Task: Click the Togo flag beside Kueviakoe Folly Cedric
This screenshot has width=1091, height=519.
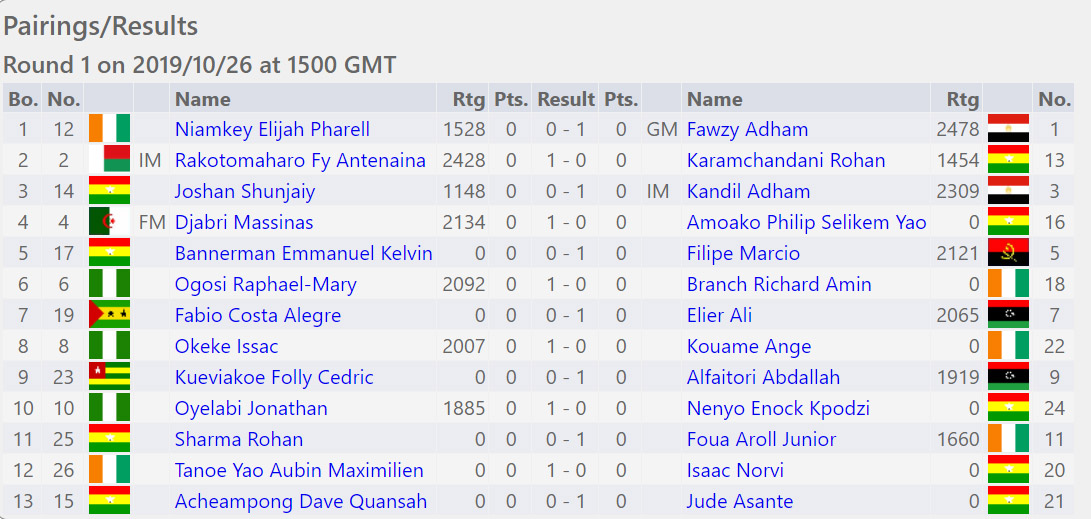Action: pos(109,377)
